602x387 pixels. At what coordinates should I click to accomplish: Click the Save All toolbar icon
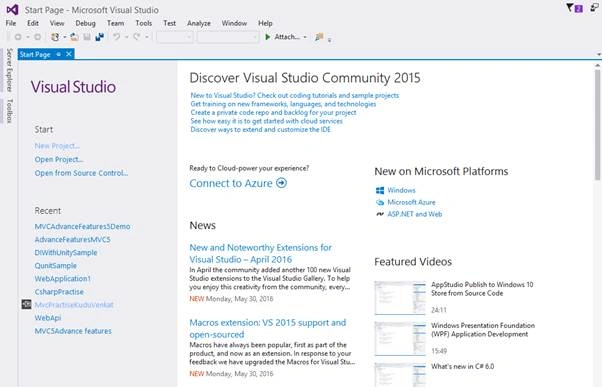tap(99, 37)
